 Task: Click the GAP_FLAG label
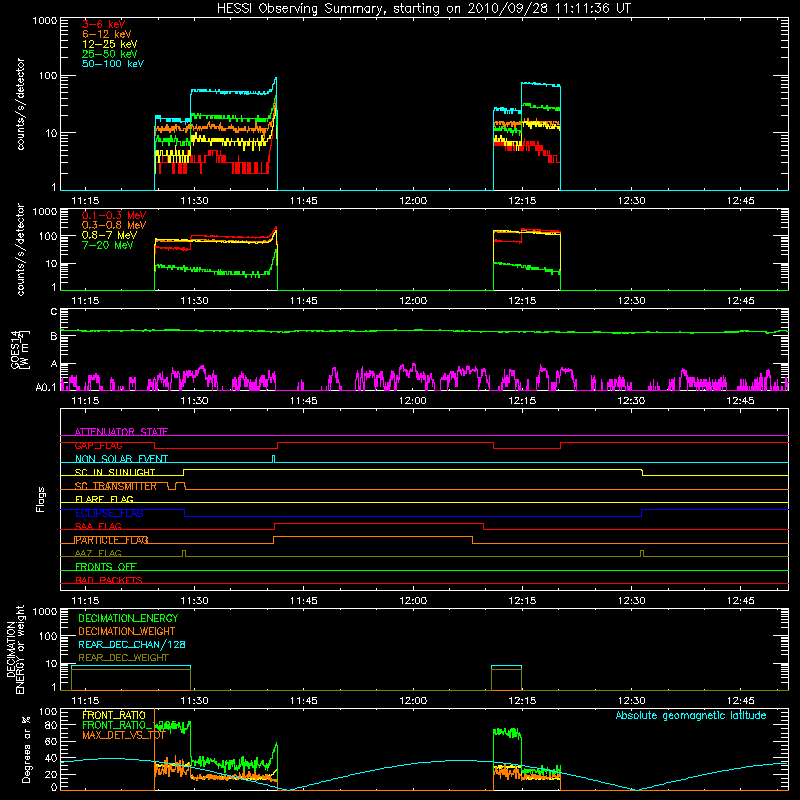[x=98, y=445]
